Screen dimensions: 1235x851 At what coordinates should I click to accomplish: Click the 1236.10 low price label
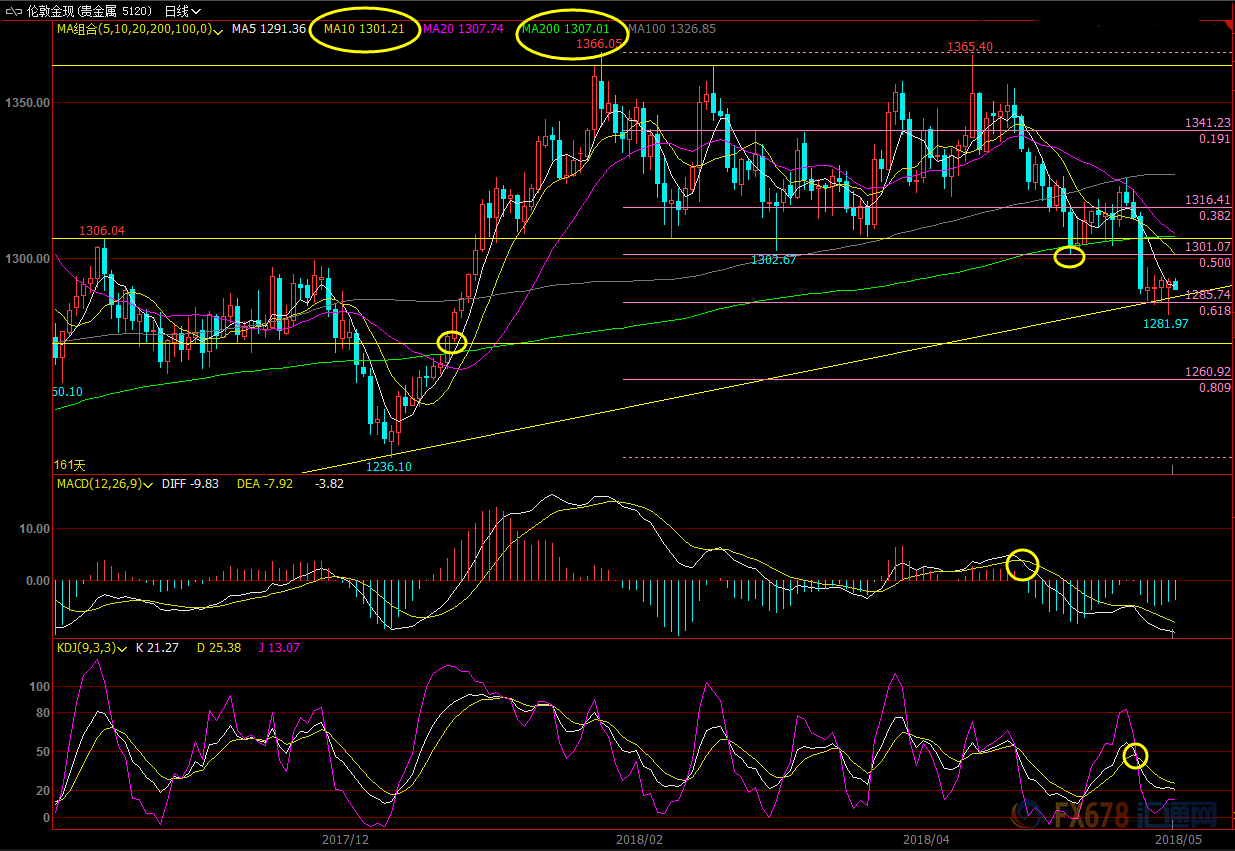[389, 467]
